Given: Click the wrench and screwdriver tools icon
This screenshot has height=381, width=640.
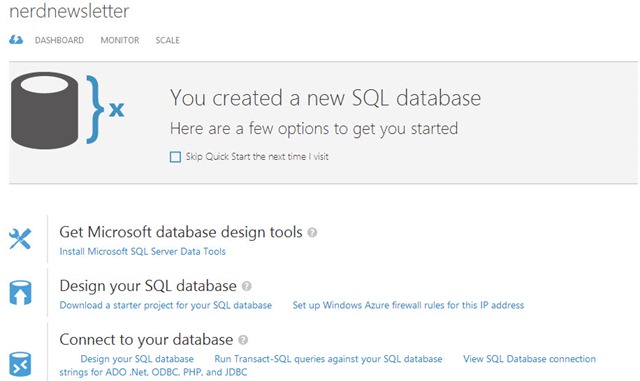Looking at the screenshot, I should click(20, 239).
